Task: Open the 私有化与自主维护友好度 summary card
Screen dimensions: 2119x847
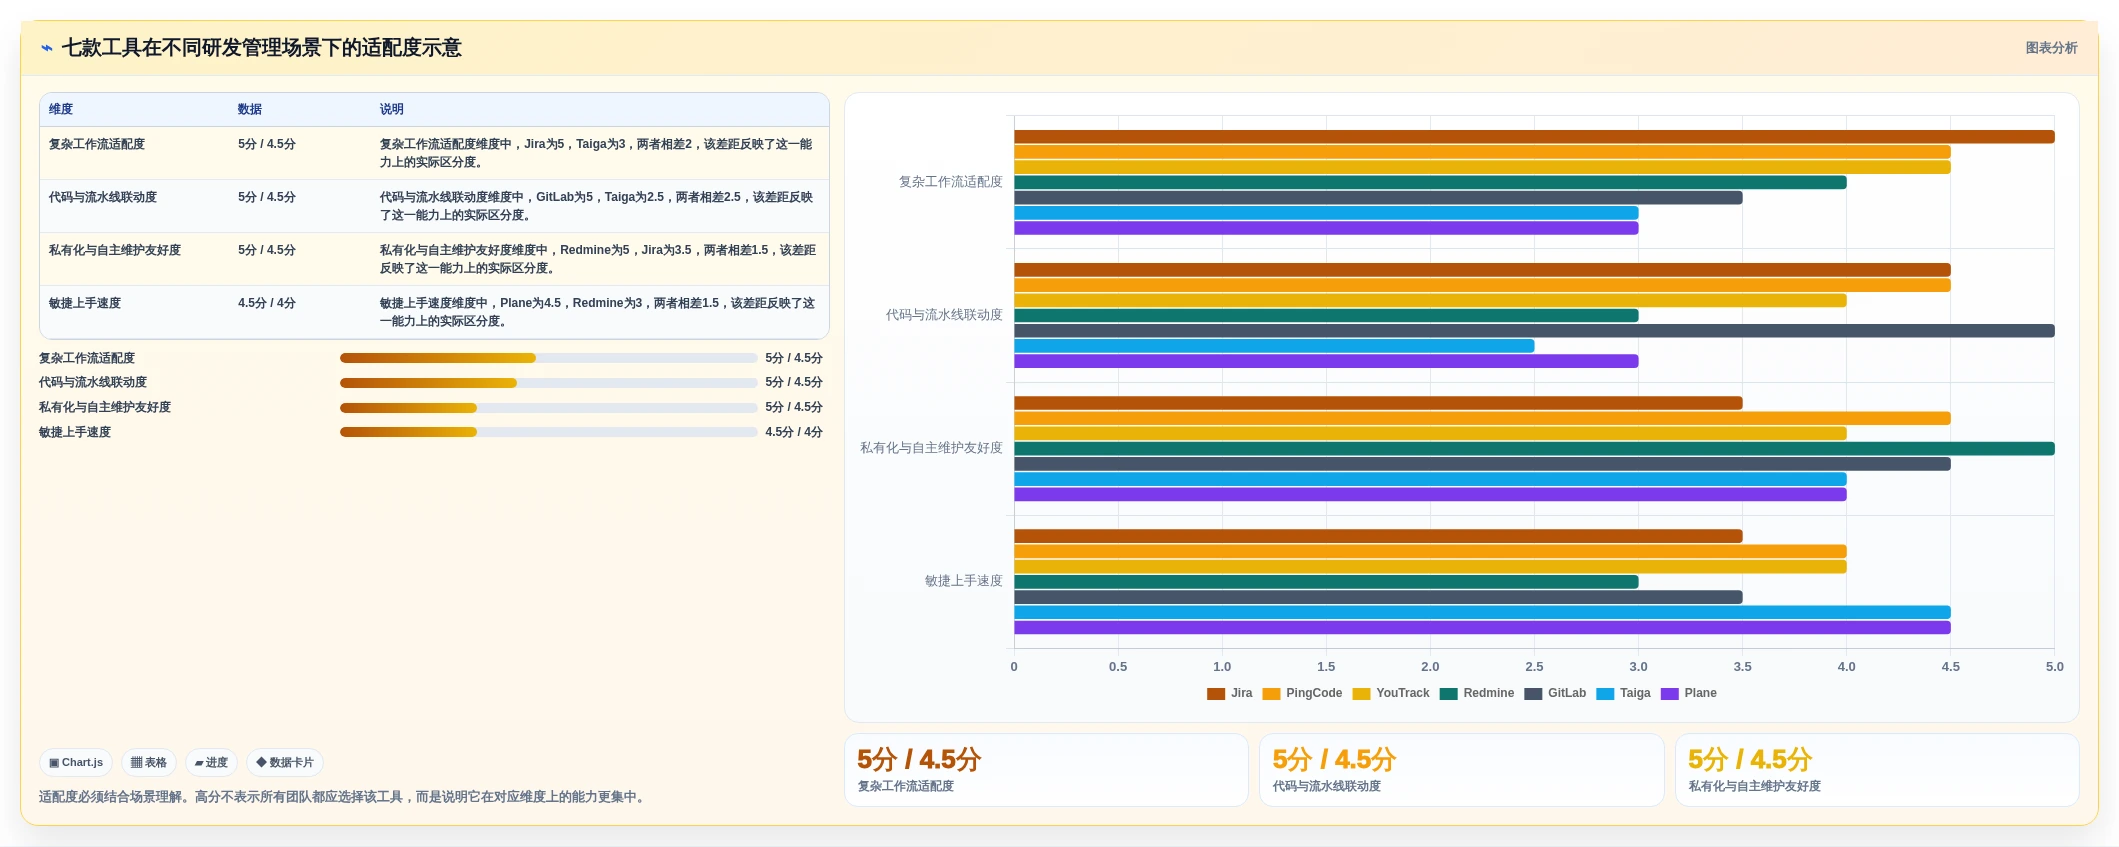Action: coord(1877,770)
